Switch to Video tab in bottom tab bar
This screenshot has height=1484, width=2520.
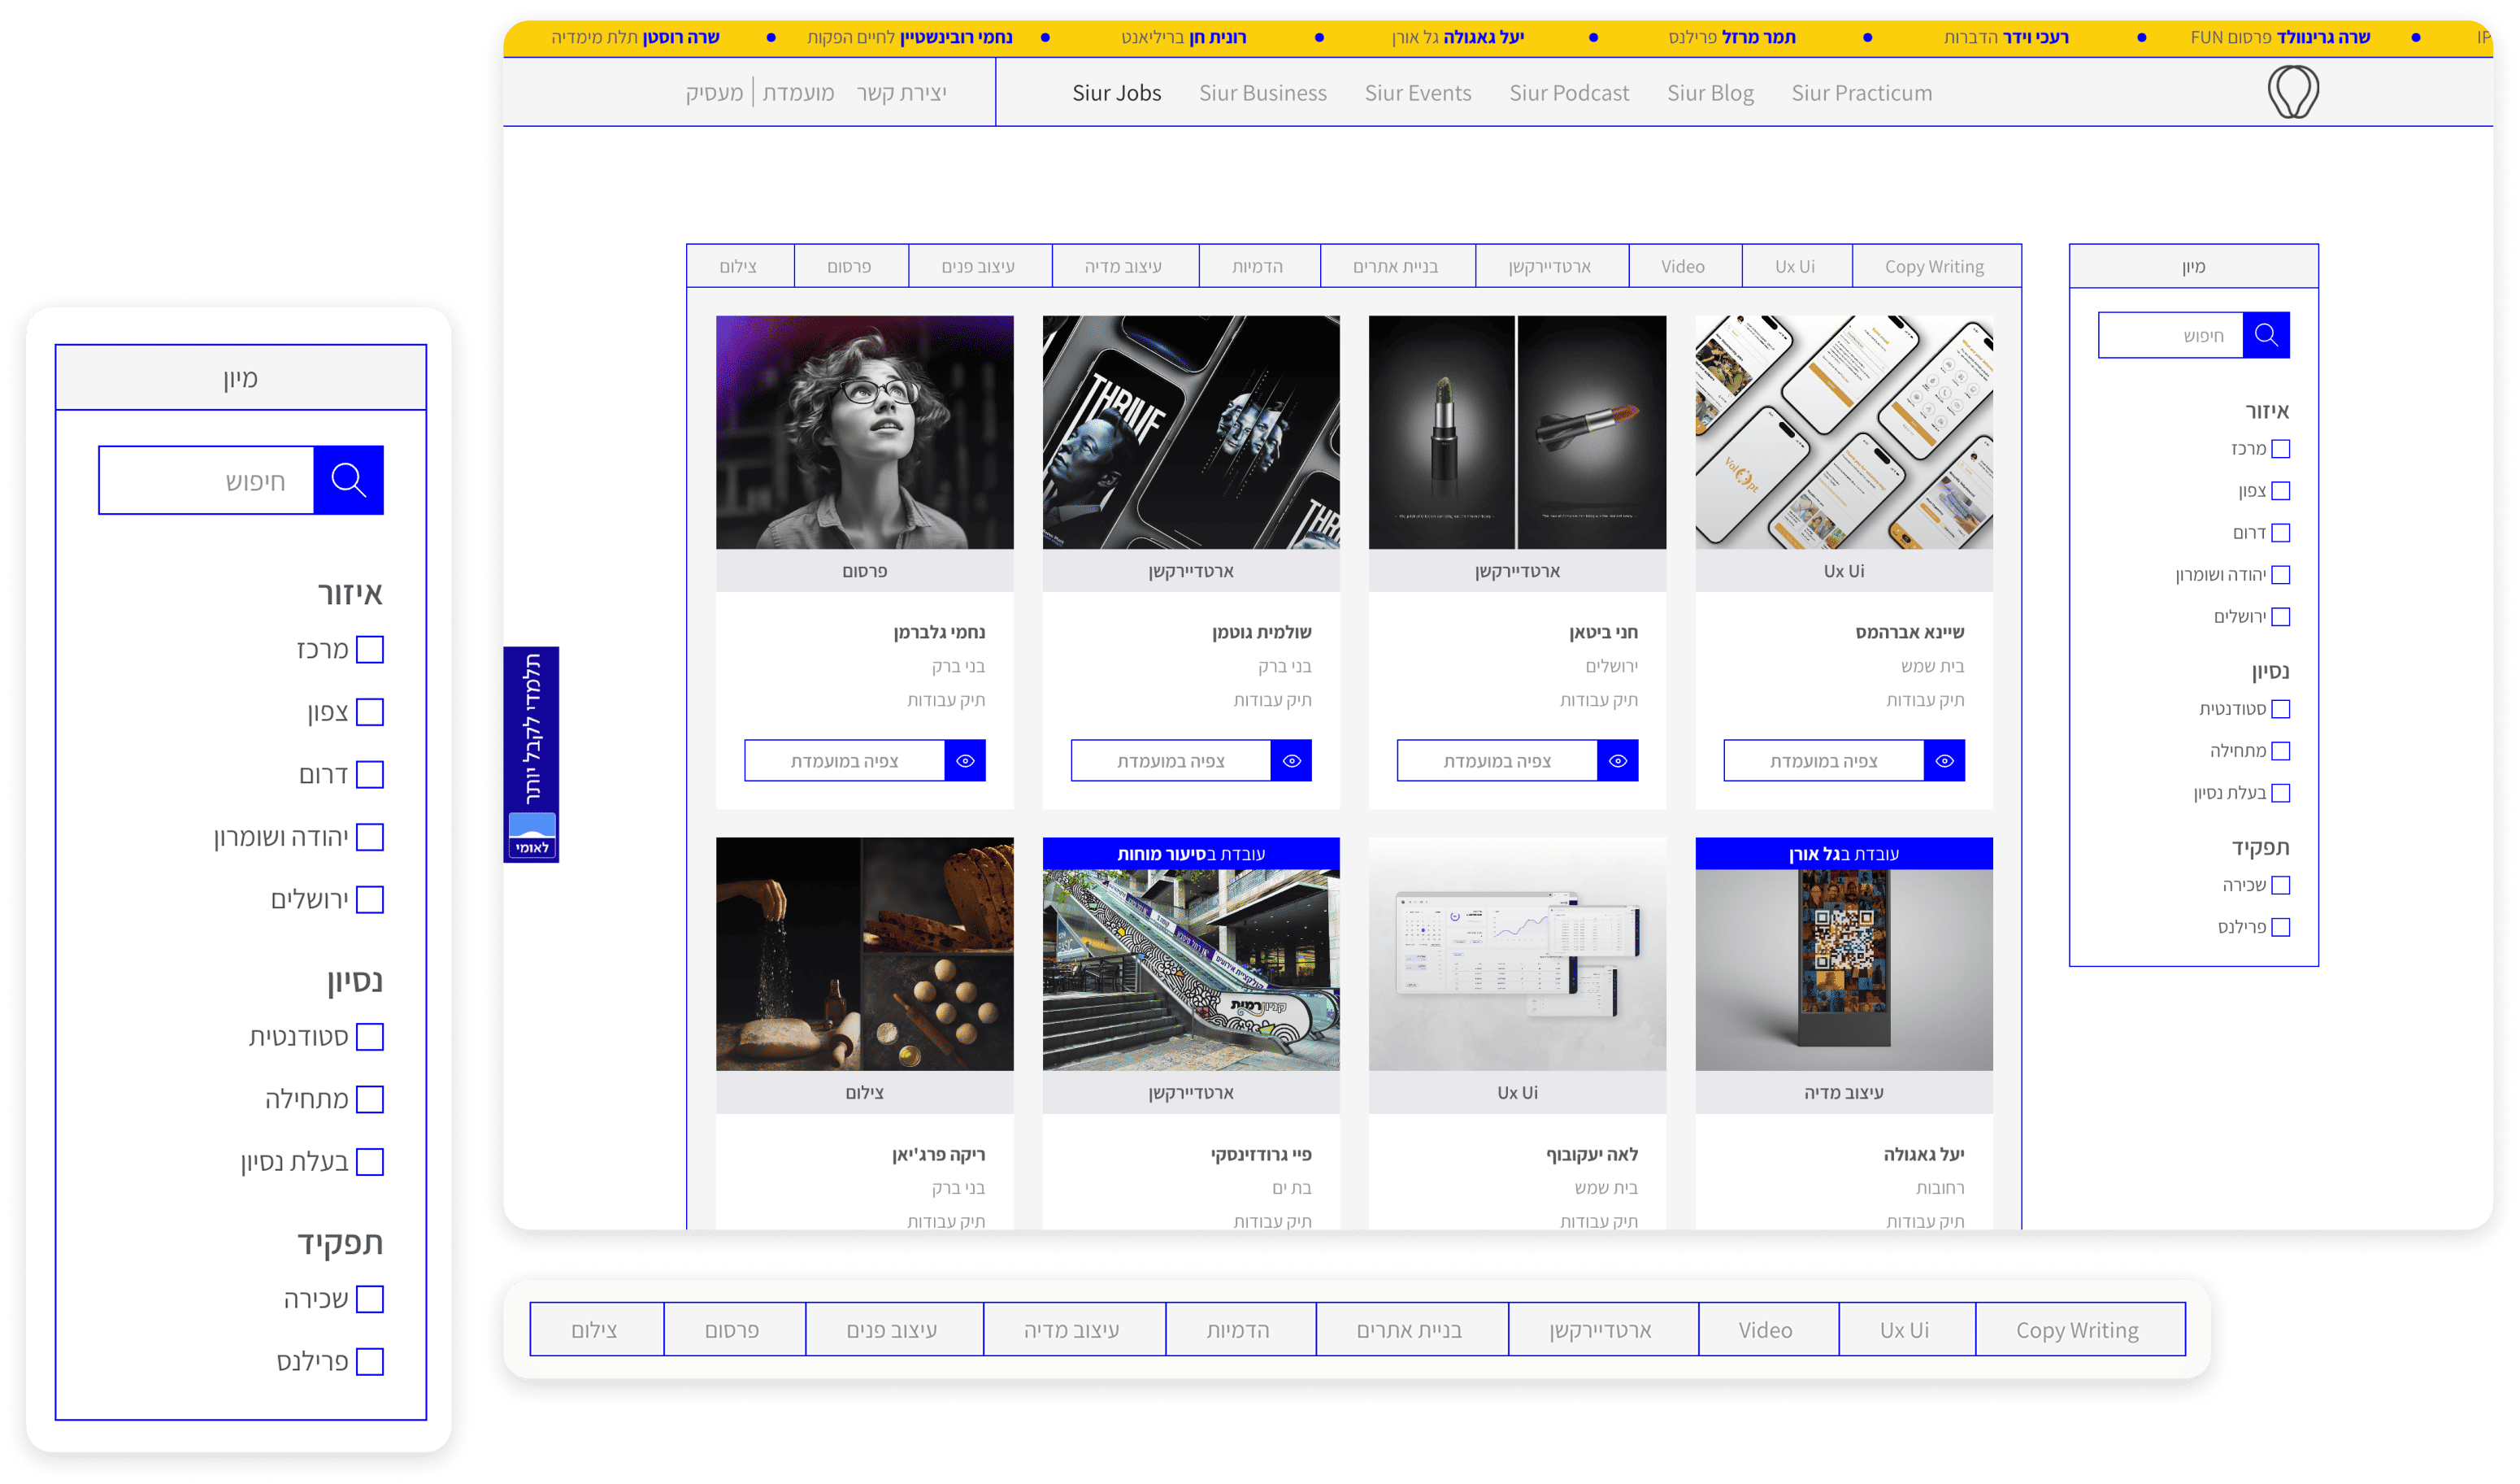coord(1765,1330)
